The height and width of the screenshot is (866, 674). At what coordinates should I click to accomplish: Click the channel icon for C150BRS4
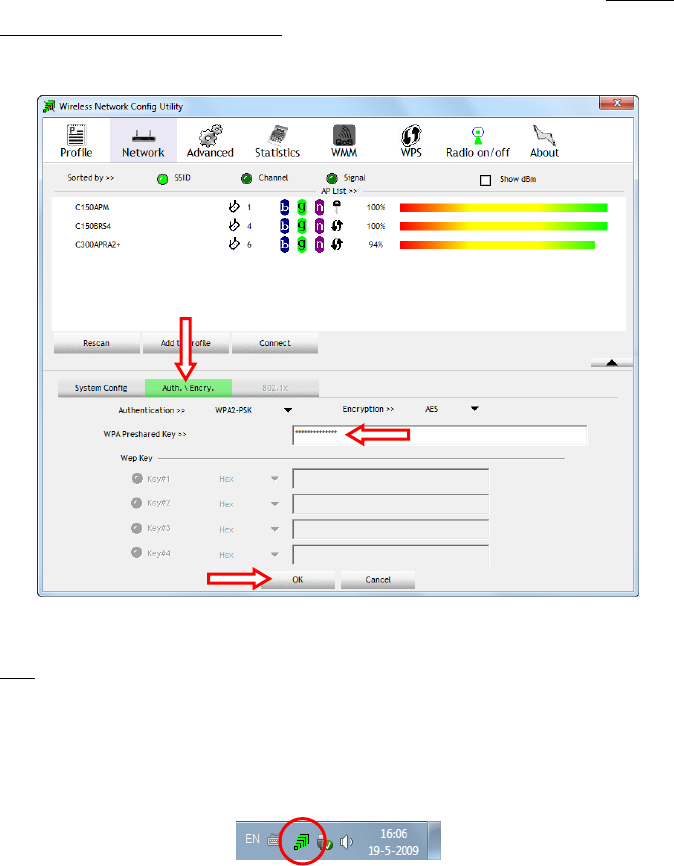234,225
